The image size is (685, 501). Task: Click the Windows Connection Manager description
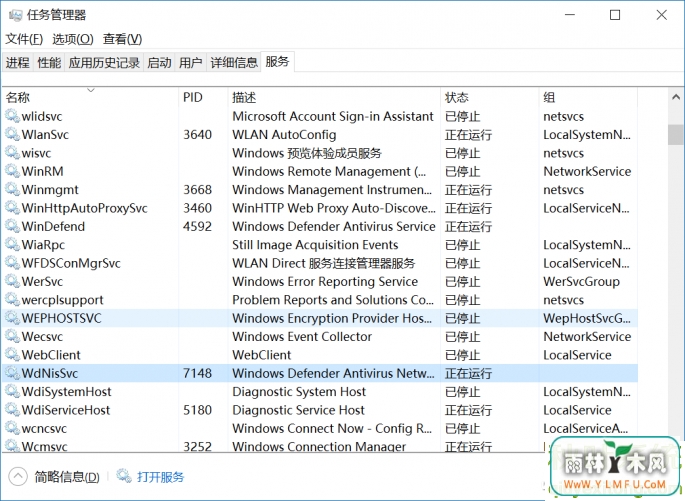click(319, 446)
